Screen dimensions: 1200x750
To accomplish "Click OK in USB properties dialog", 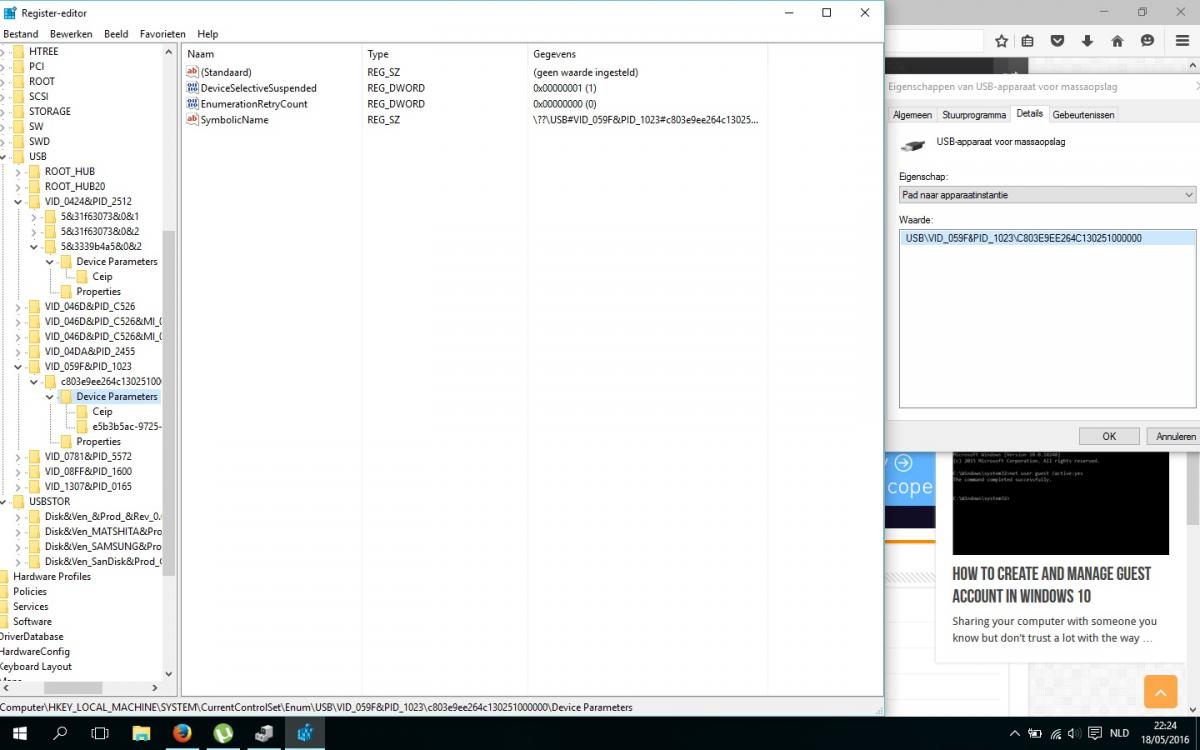I will (x=1109, y=436).
